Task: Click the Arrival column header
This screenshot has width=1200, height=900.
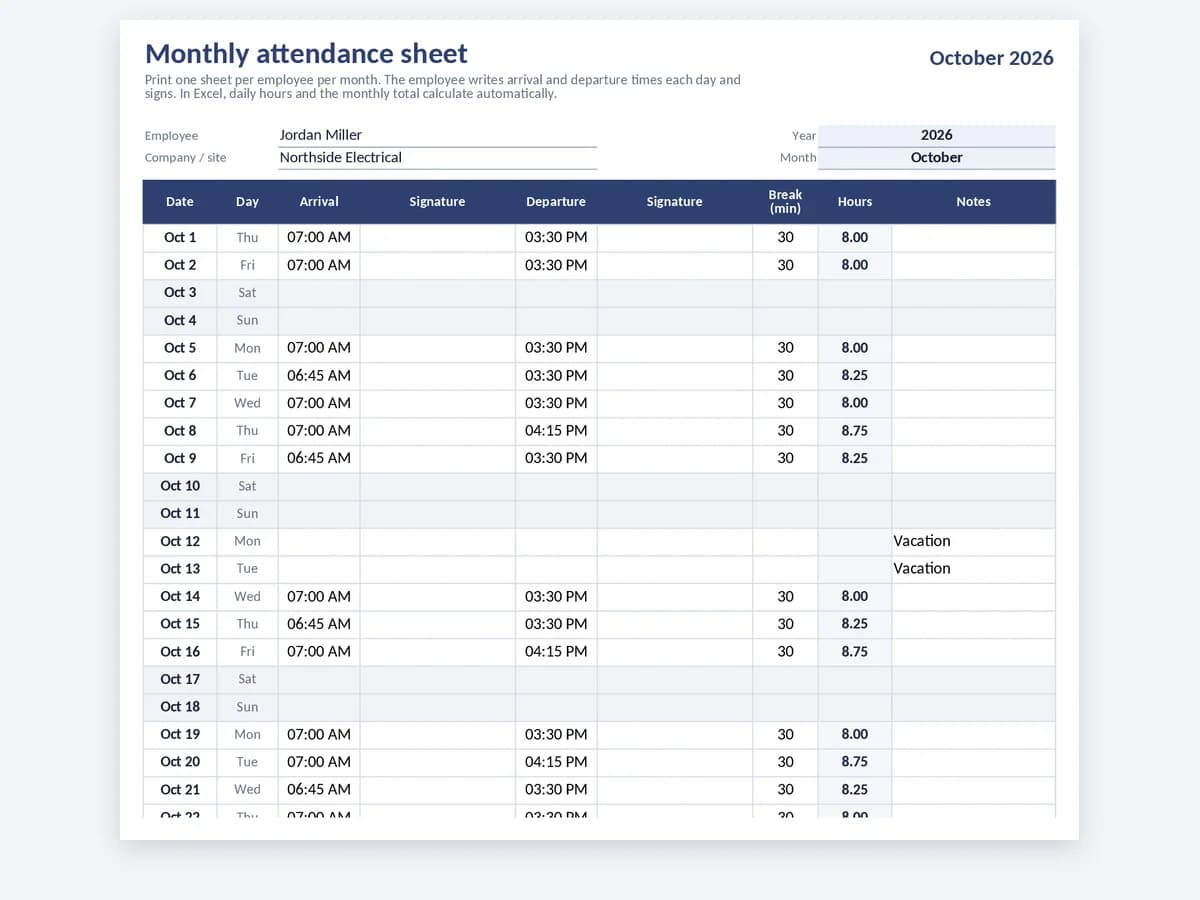Action: (x=319, y=202)
